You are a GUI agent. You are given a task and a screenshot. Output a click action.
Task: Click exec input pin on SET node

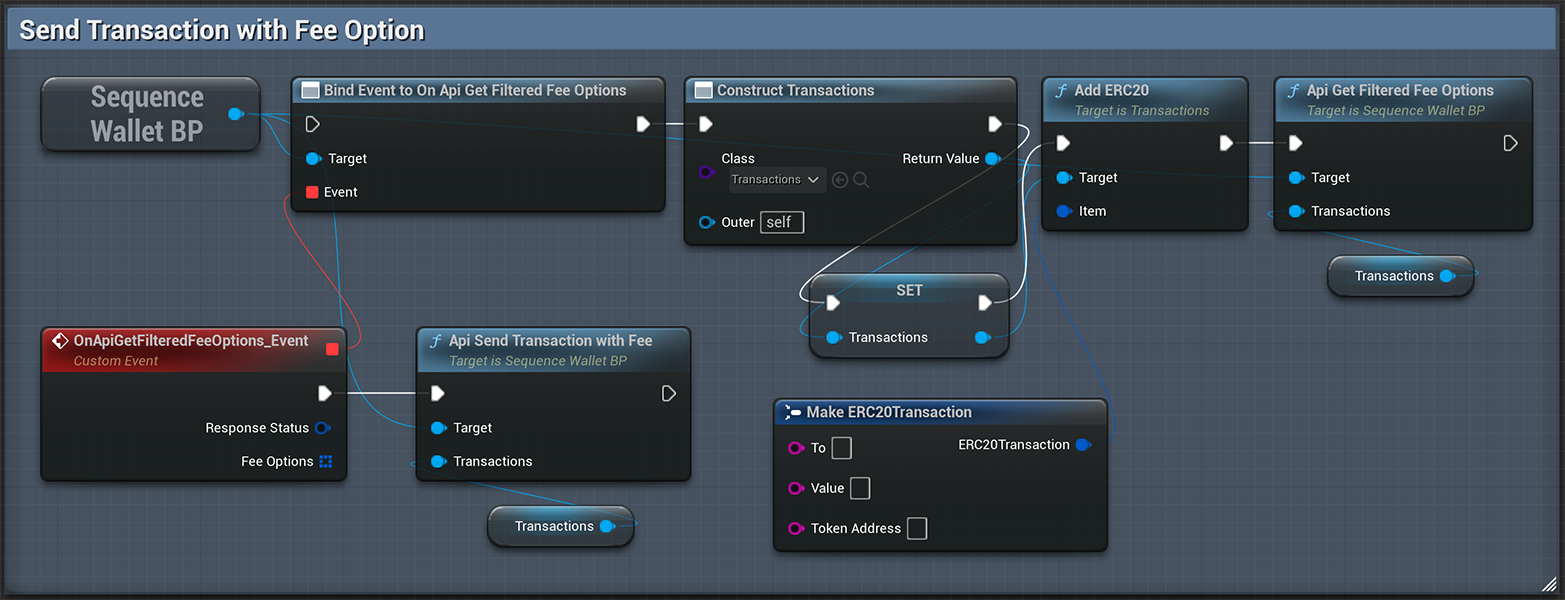point(834,303)
